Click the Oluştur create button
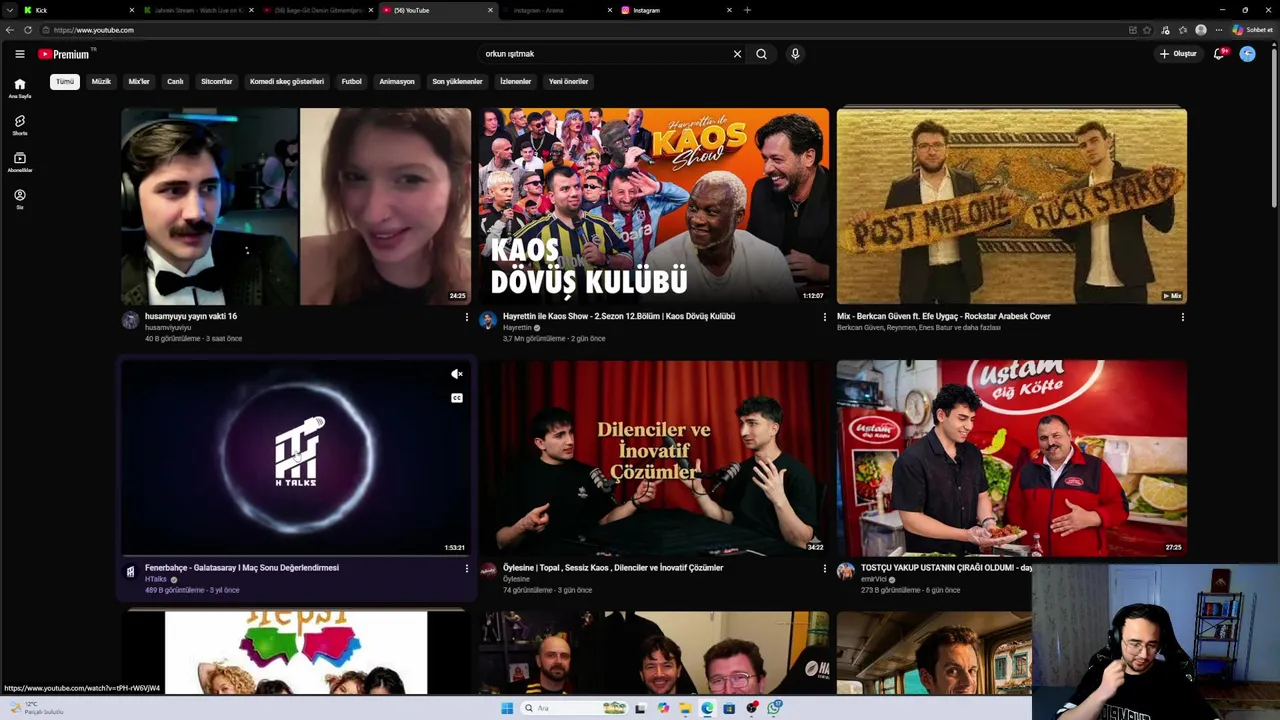Image resolution: width=1280 pixels, height=720 pixels. [1179, 54]
